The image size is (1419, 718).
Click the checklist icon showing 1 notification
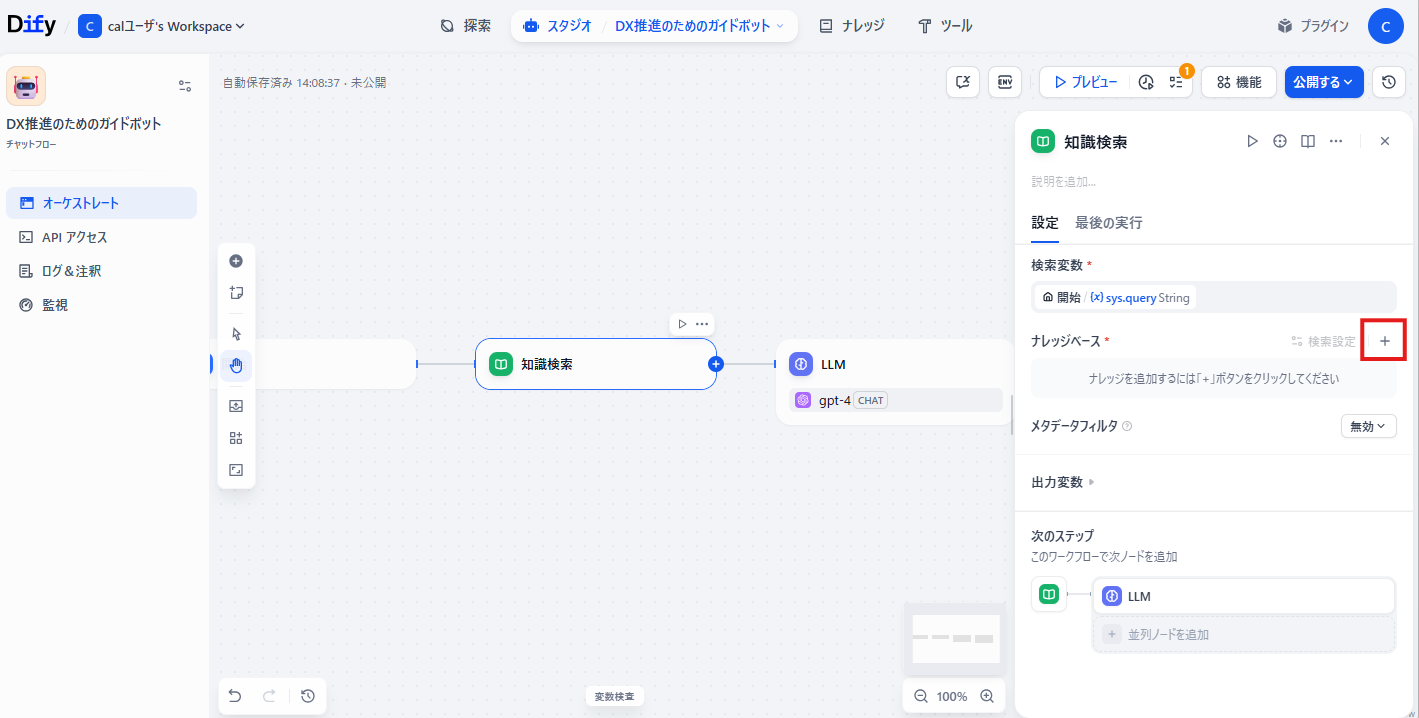[1176, 82]
